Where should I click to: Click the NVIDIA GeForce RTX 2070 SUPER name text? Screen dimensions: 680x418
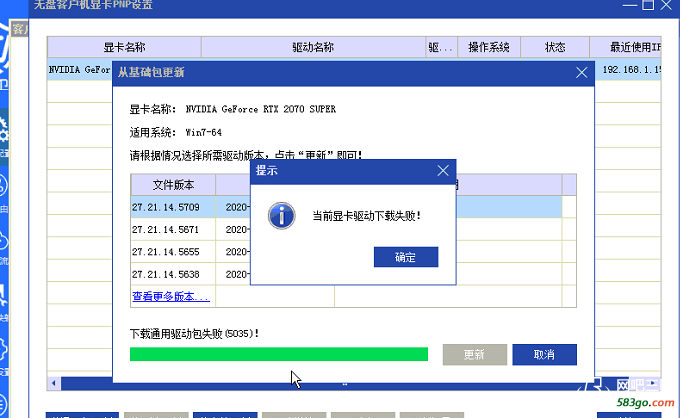click(x=261, y=109)
